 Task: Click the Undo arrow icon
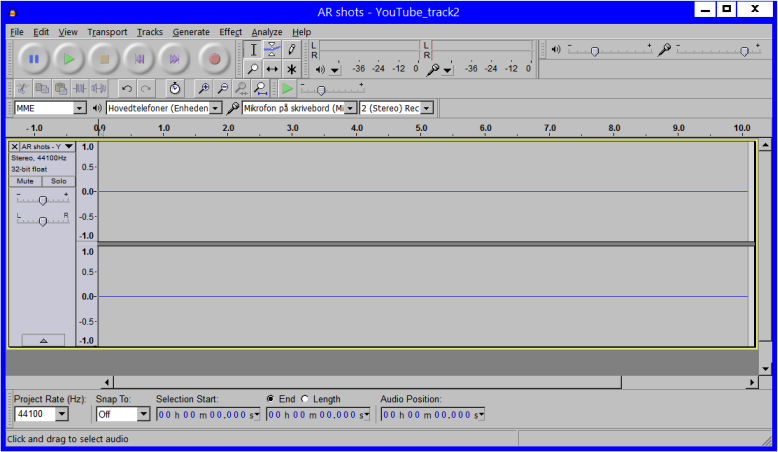(x=127, y=89)
